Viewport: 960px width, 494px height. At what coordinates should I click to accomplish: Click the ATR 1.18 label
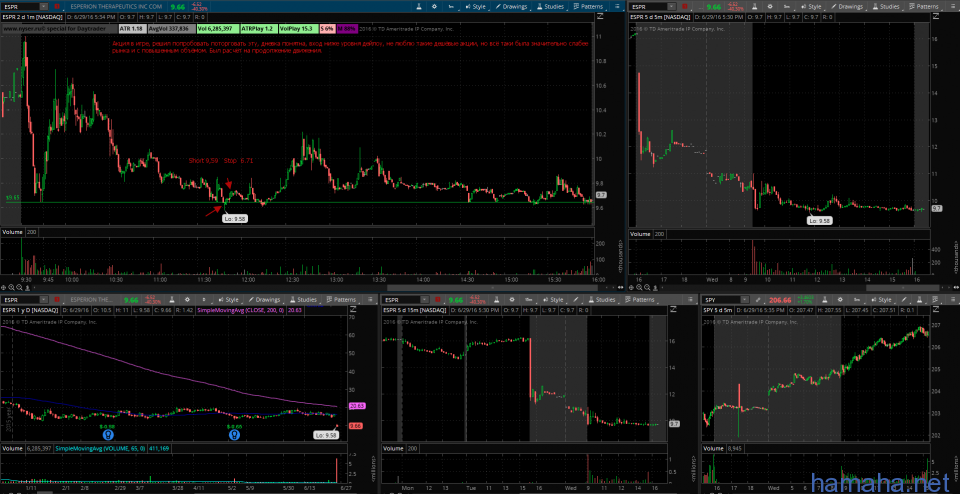tap(132, 29)
